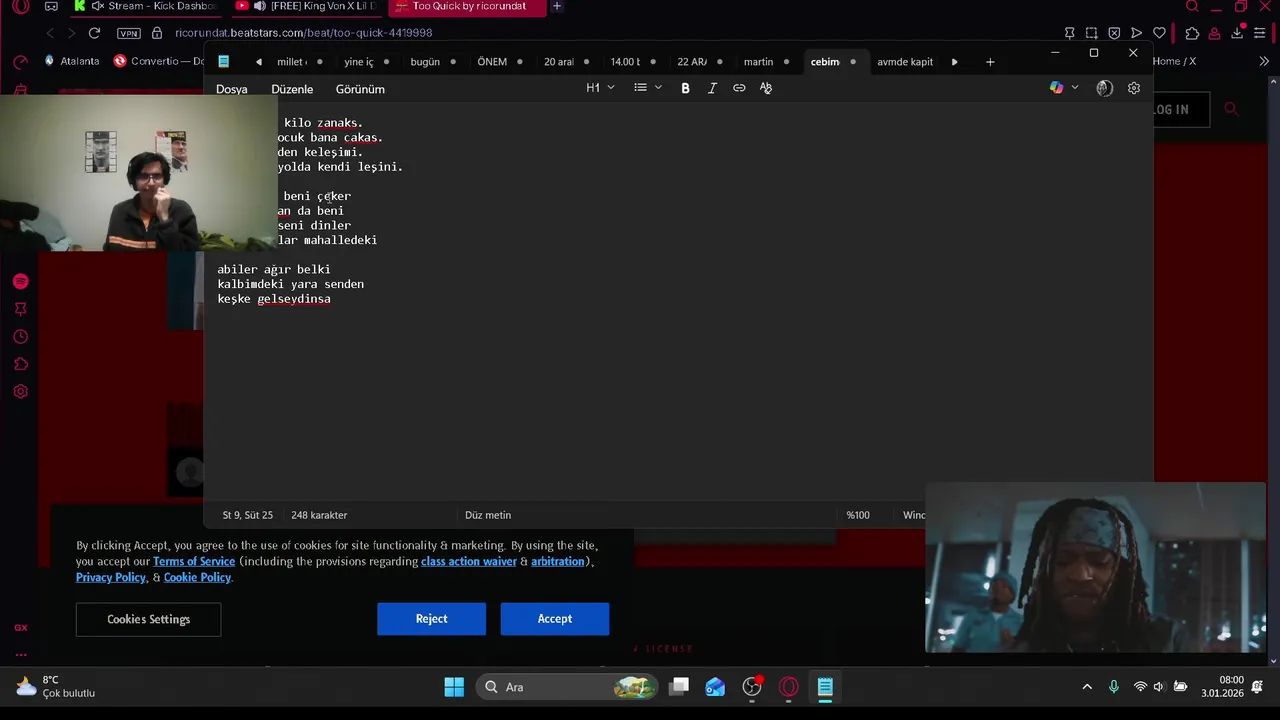
Task: Click Accept cookies button
Action: coord(555,619)
